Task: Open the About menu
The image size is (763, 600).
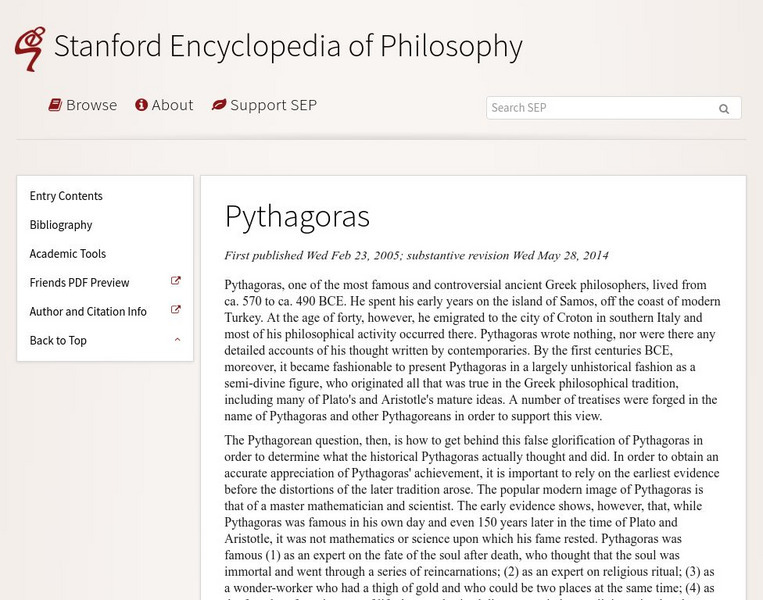Action: pos(172,105)
